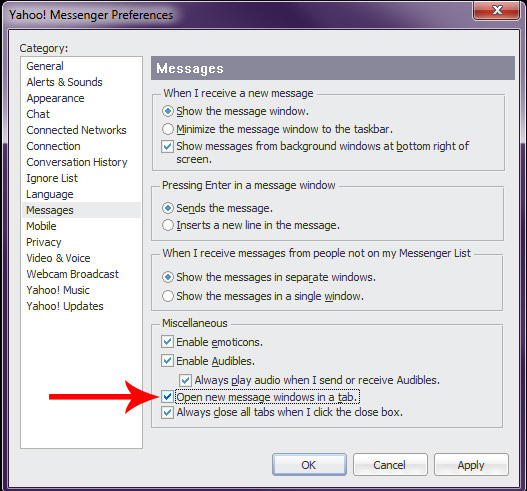Open Alerts & Sounds category
The height and width of the screenshot is (491, 527).
pos(65,82)
